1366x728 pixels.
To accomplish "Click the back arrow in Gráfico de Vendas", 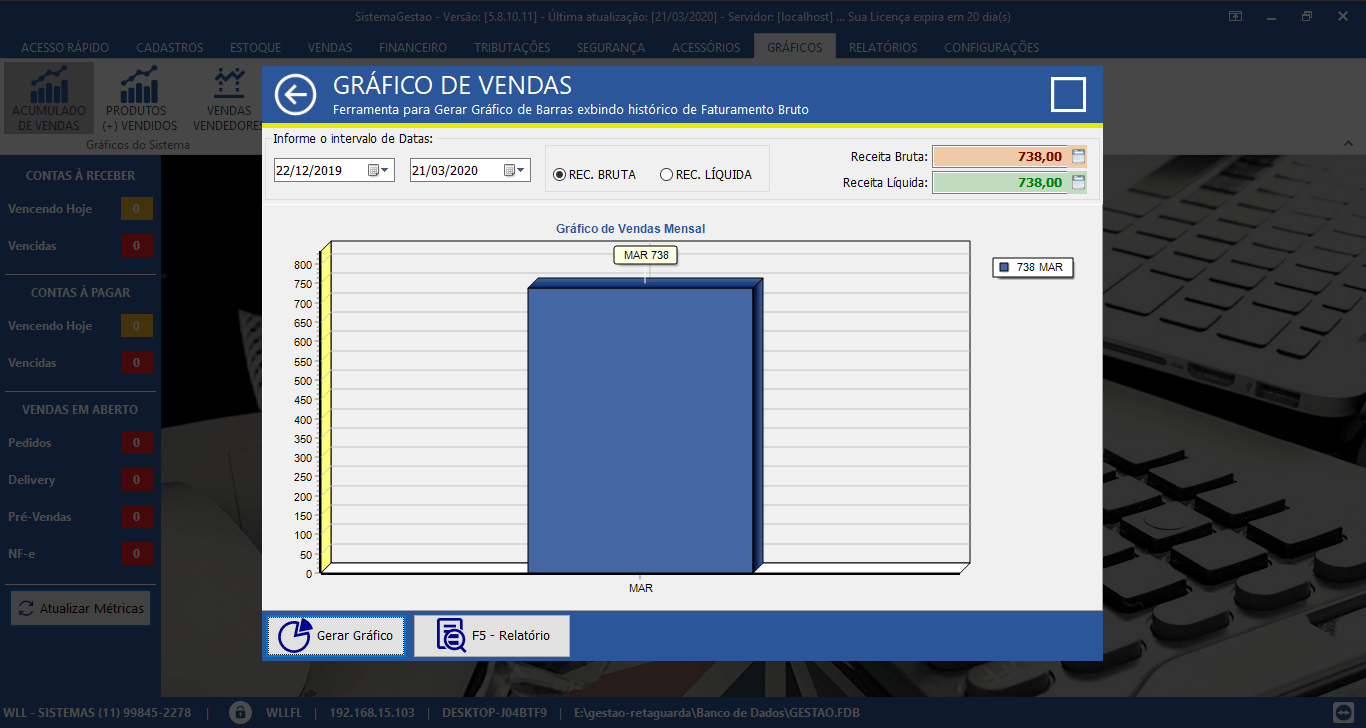I will click(295, 95).
